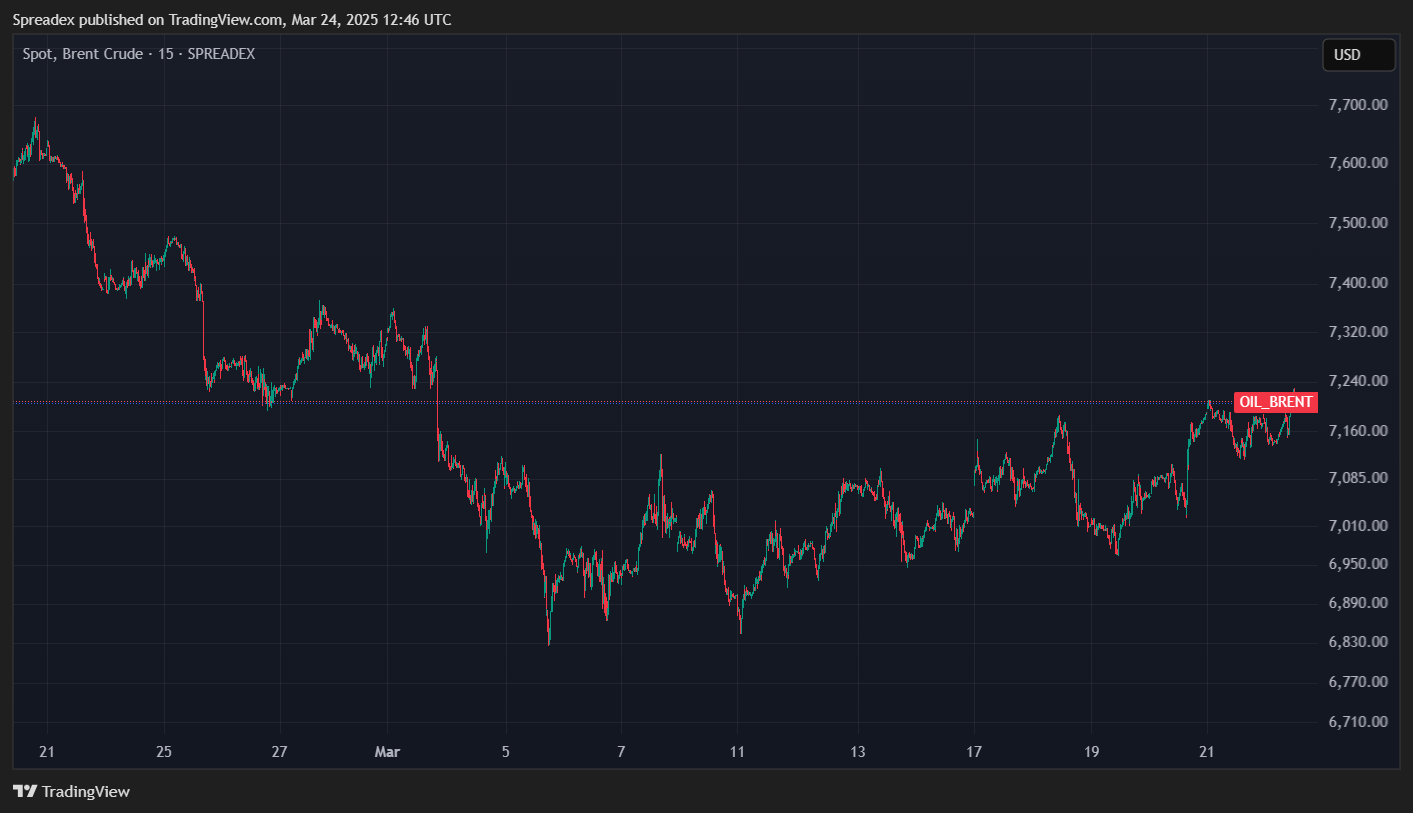Click the 7,700.00 price axis label

click(1357, 104)
